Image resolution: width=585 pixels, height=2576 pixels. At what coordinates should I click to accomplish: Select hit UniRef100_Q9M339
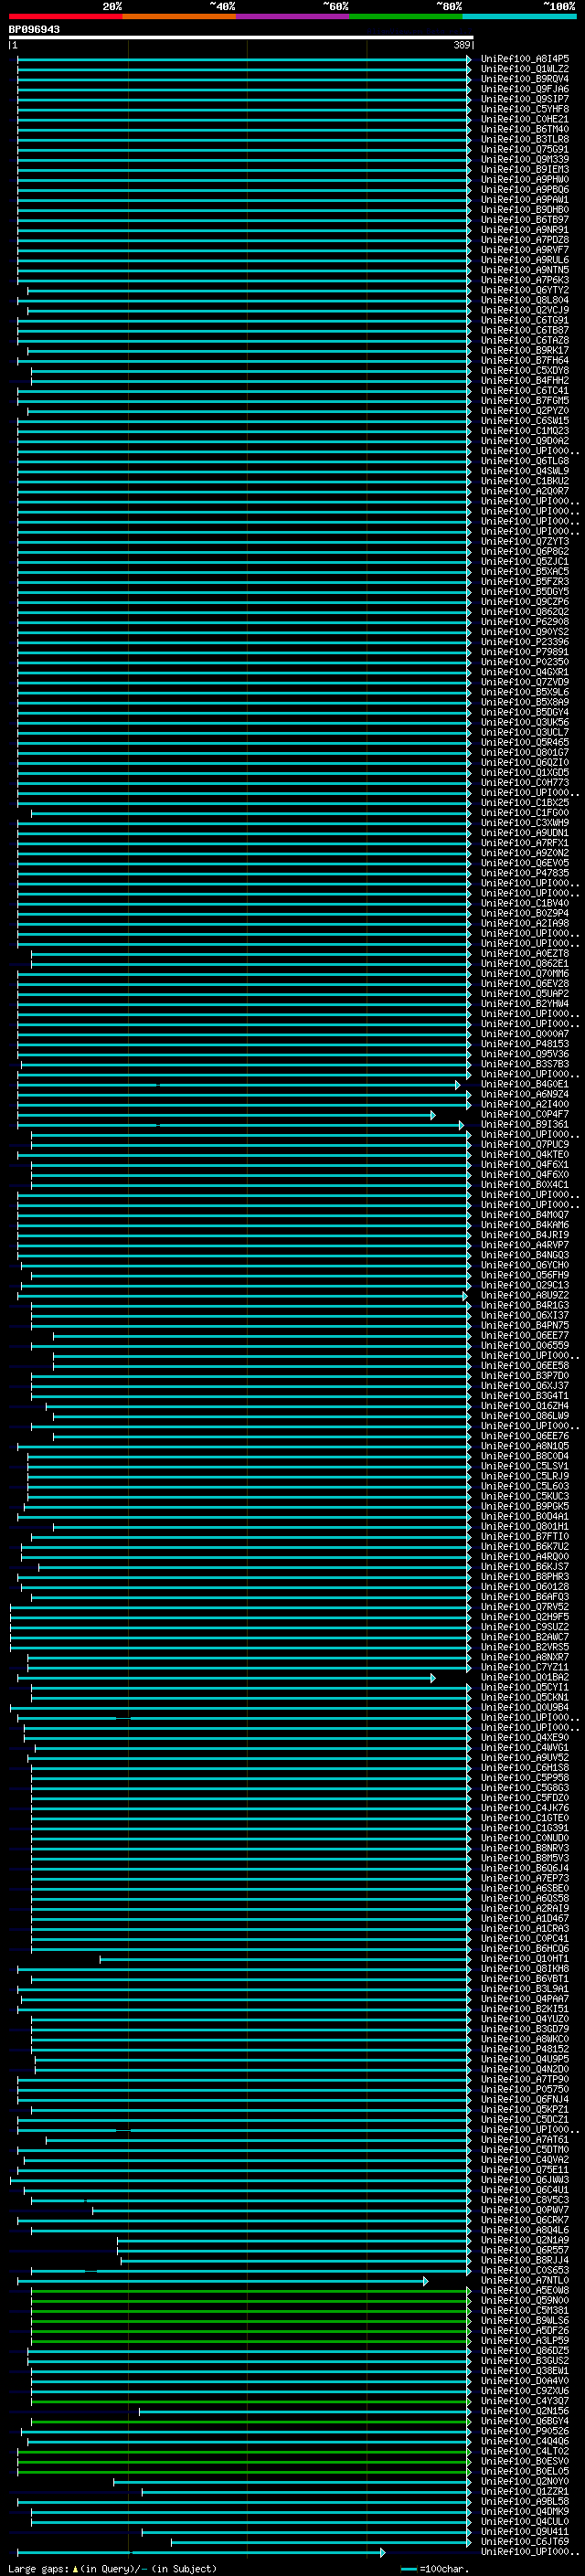(x=525, y=159)
